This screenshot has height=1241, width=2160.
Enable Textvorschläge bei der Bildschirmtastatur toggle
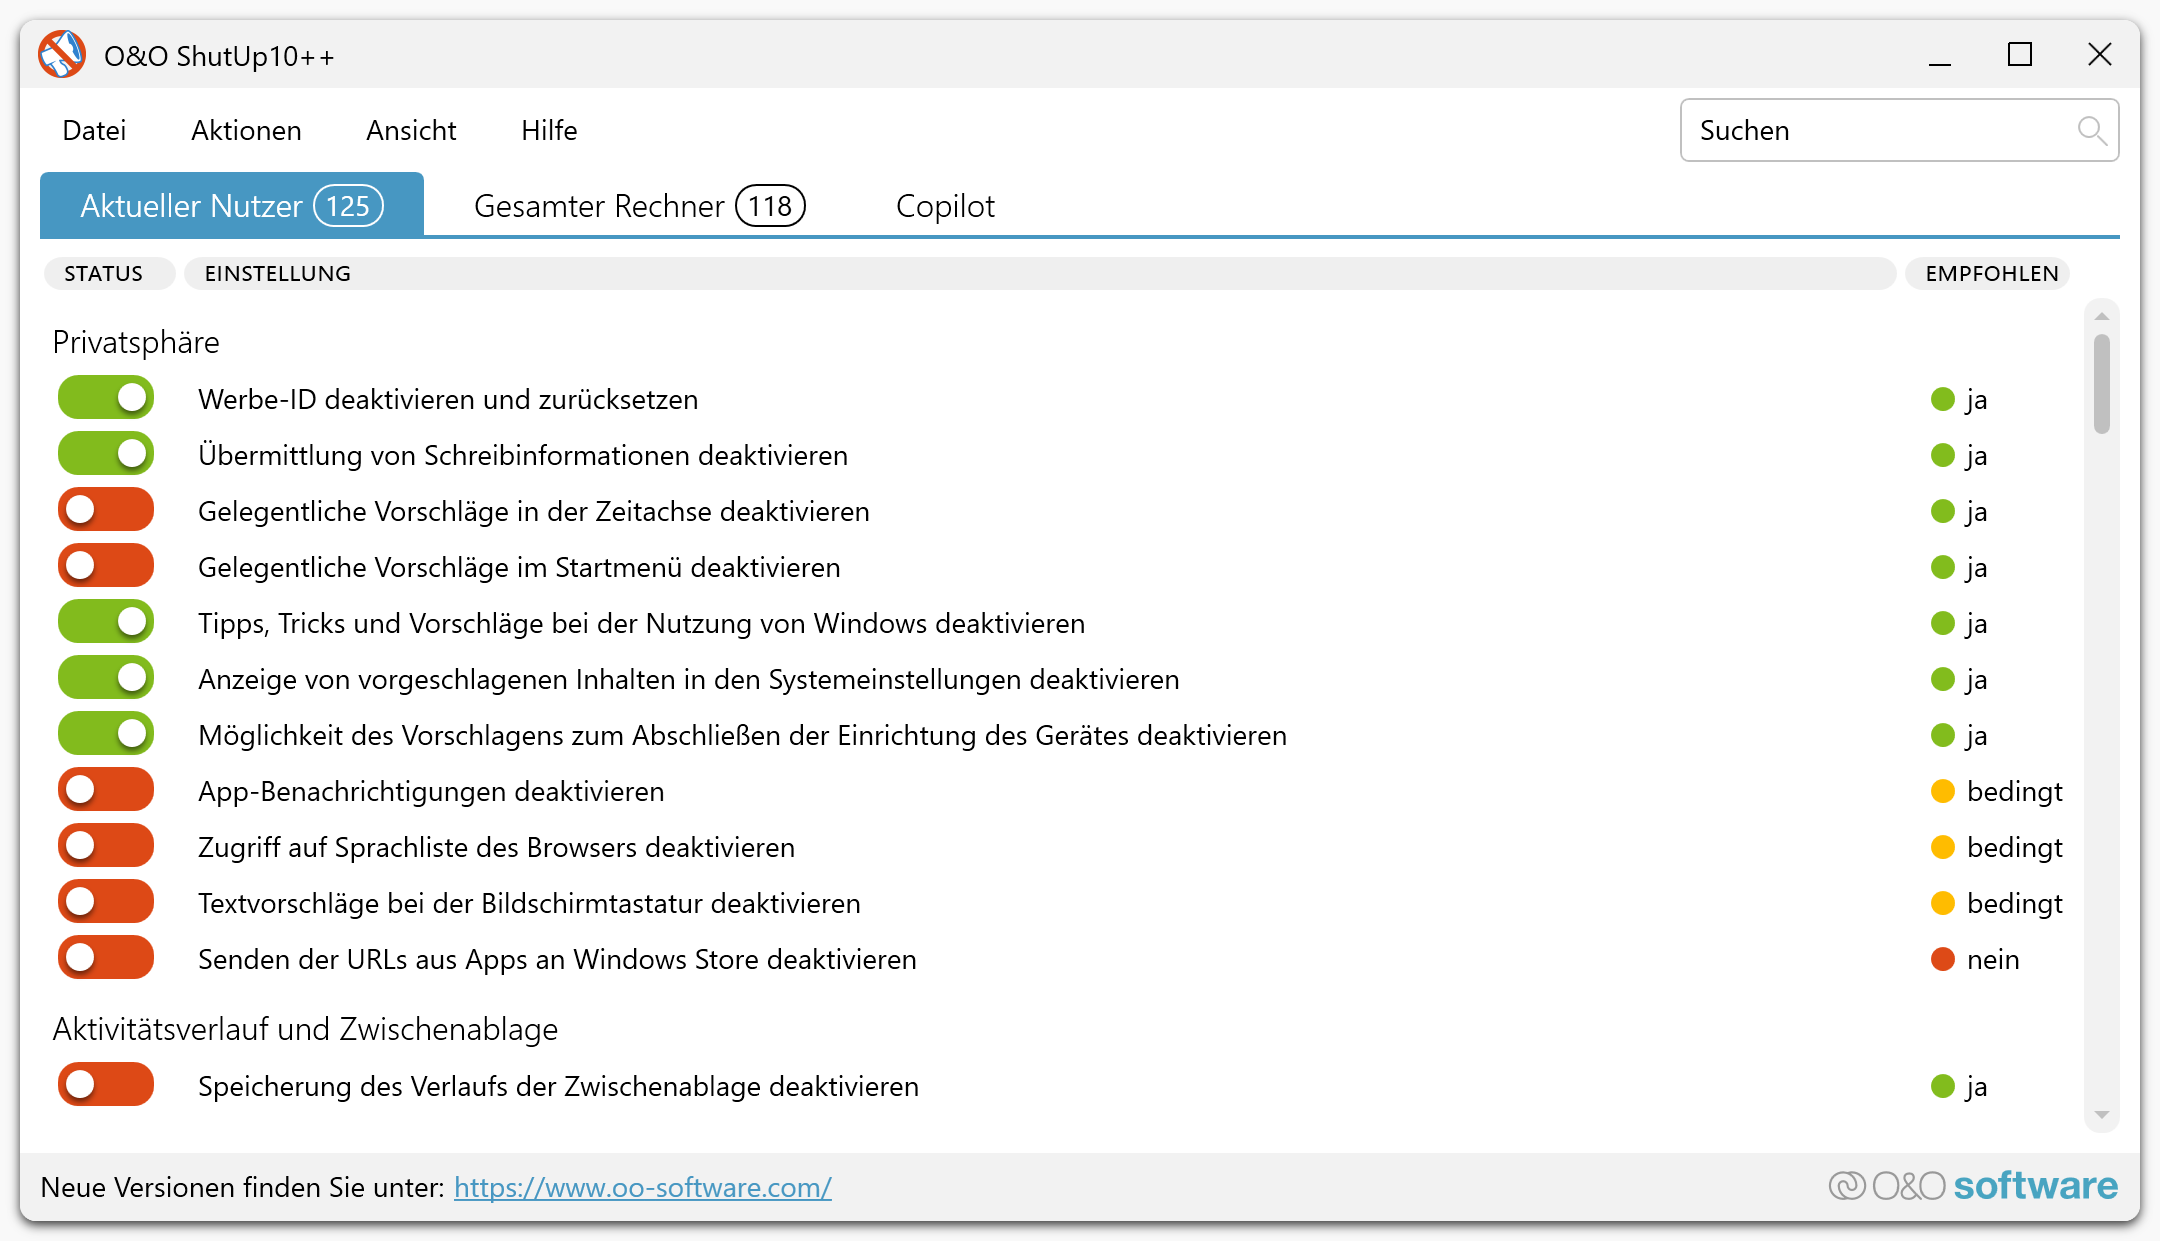[106, 902]
